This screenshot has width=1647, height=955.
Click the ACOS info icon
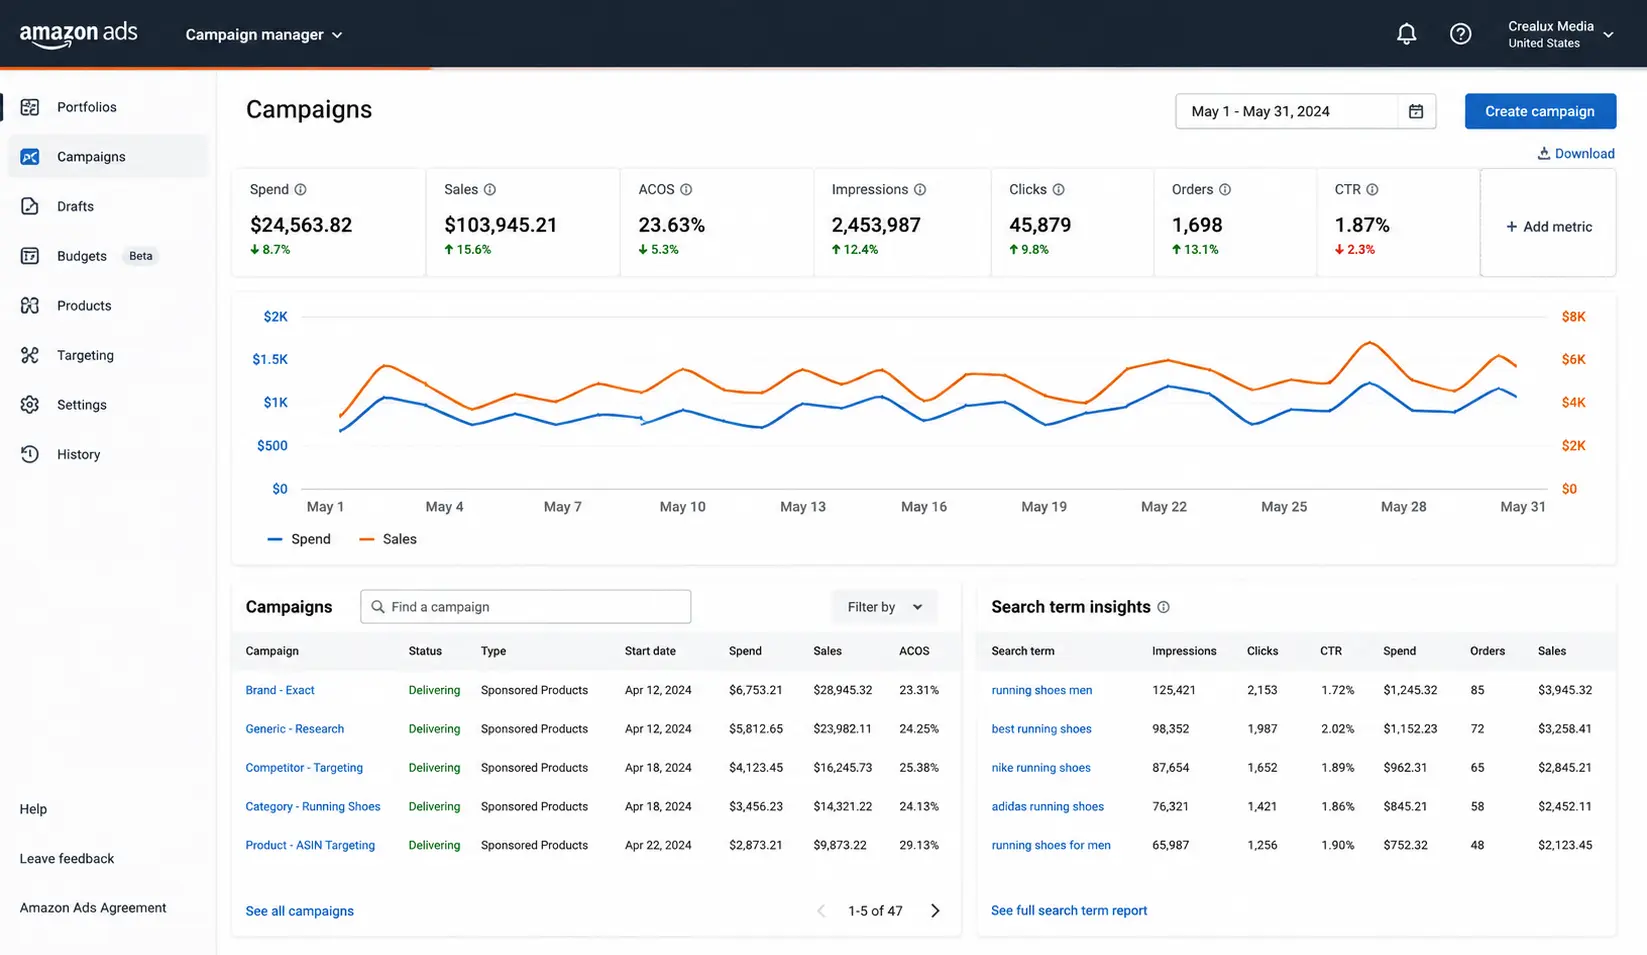pos(686,189)
